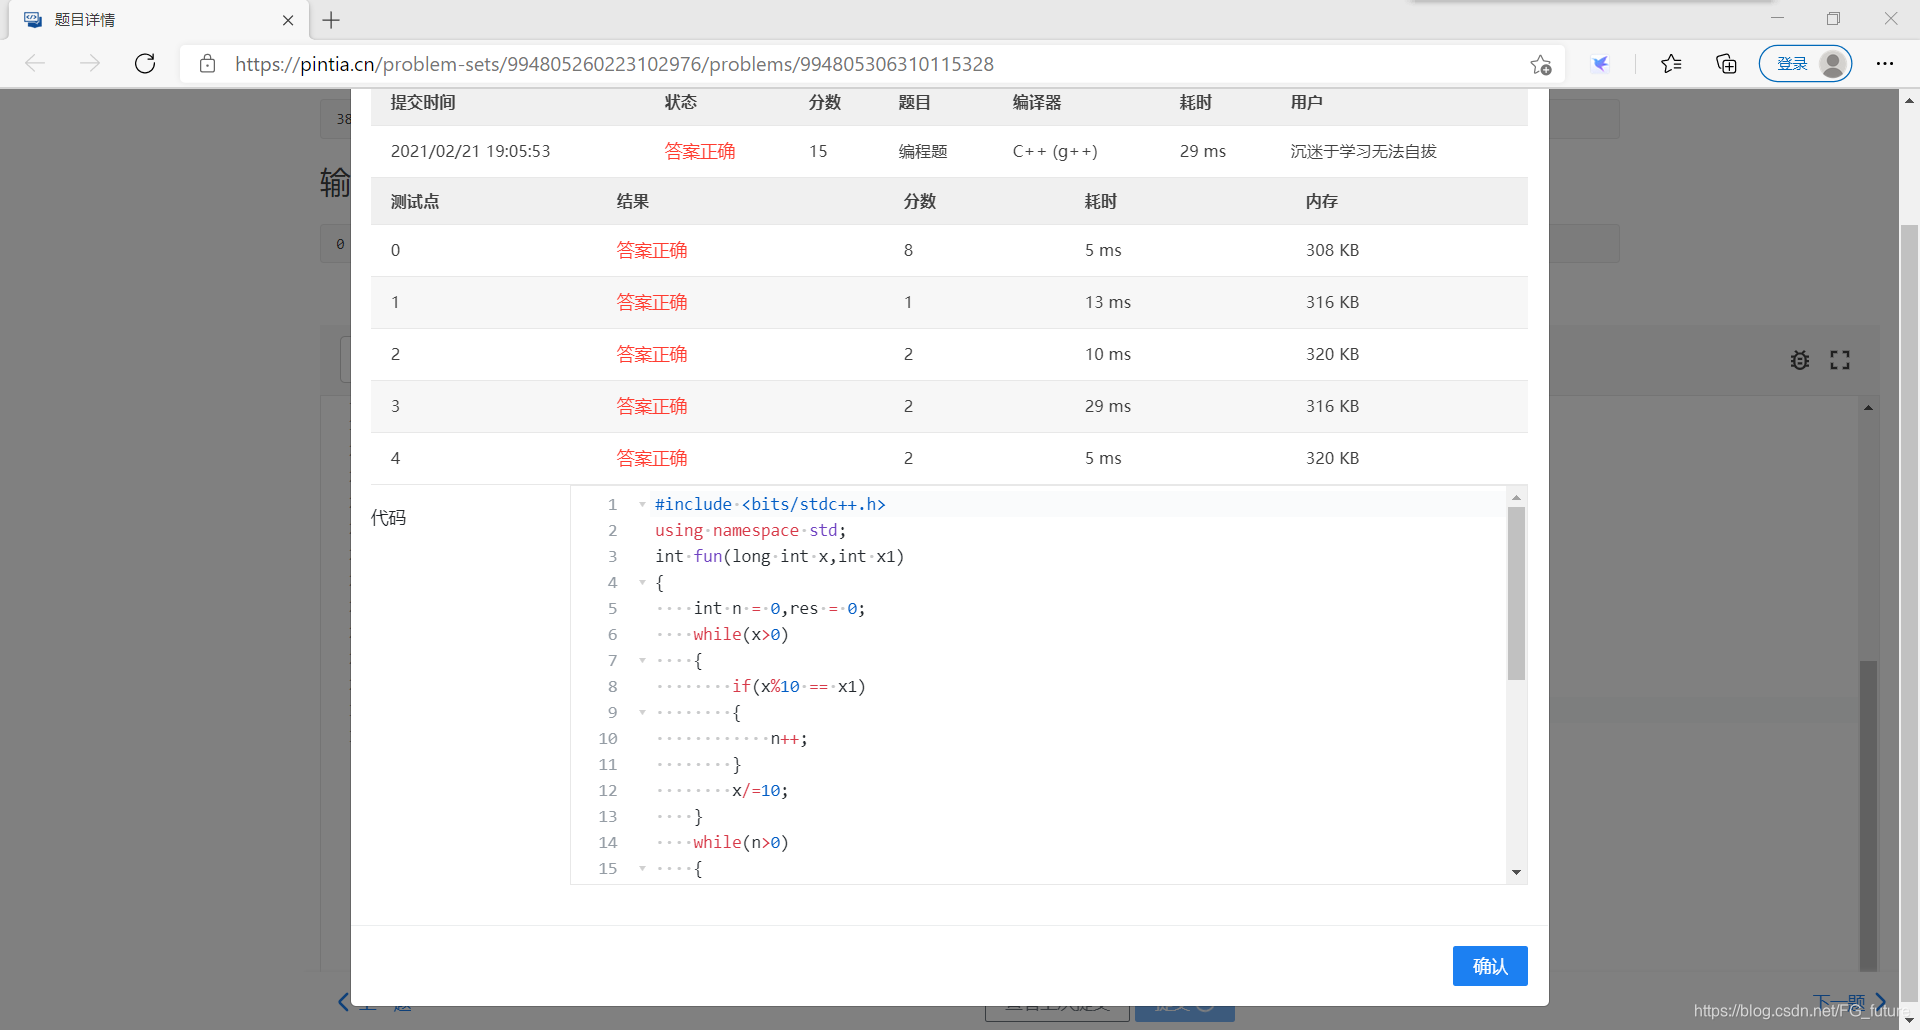Image resolution: width=1920 pixels, height=1030 pixels.
Task: Click the address bar URL
Action: point(614,64)
